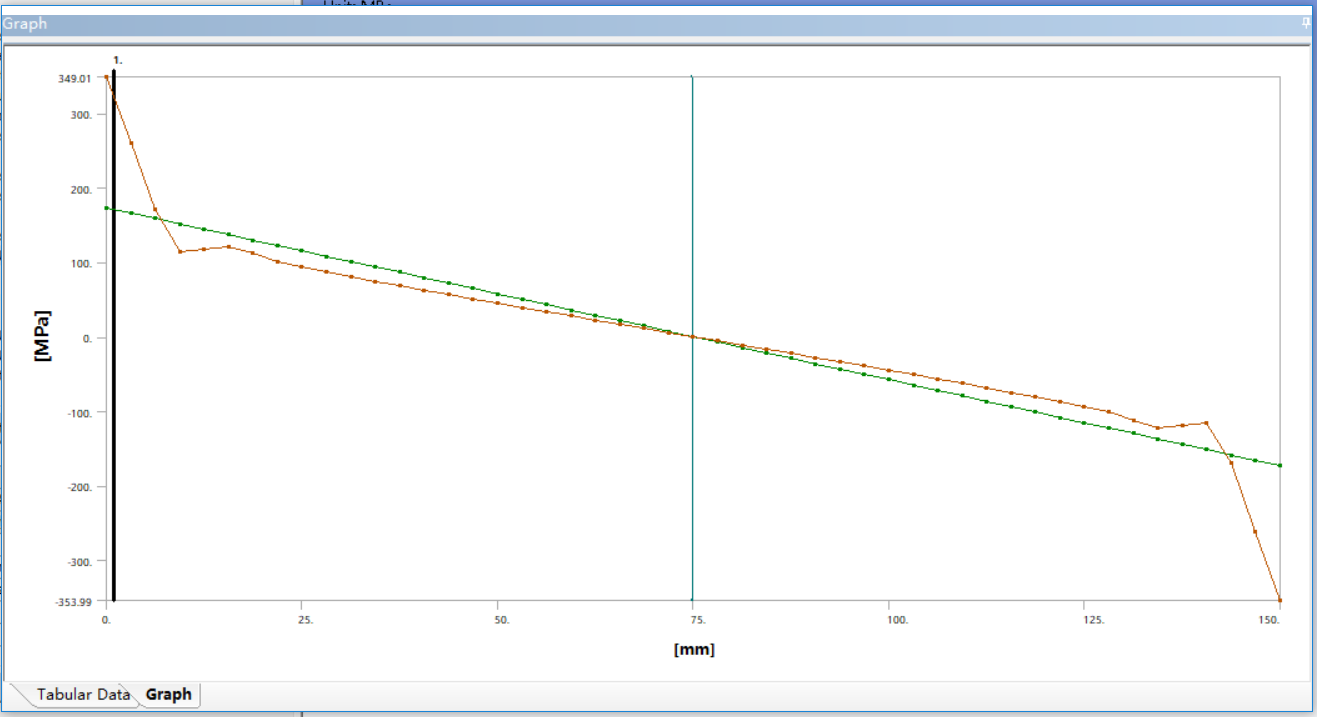Click the teal vertical cursor line at 75 mm
The height and width of the screenshot is (717, 1317).
point(692,338)
